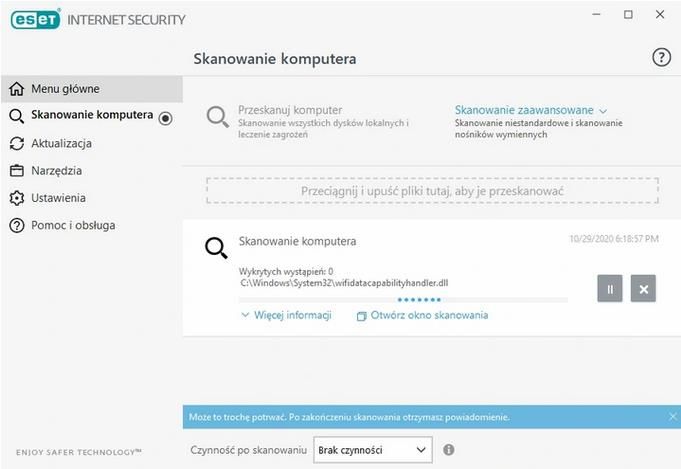Image resolution: width=681 pixels, height=469 pixels.
Task: Click the scan progress bar
Action: click(403, 300)
